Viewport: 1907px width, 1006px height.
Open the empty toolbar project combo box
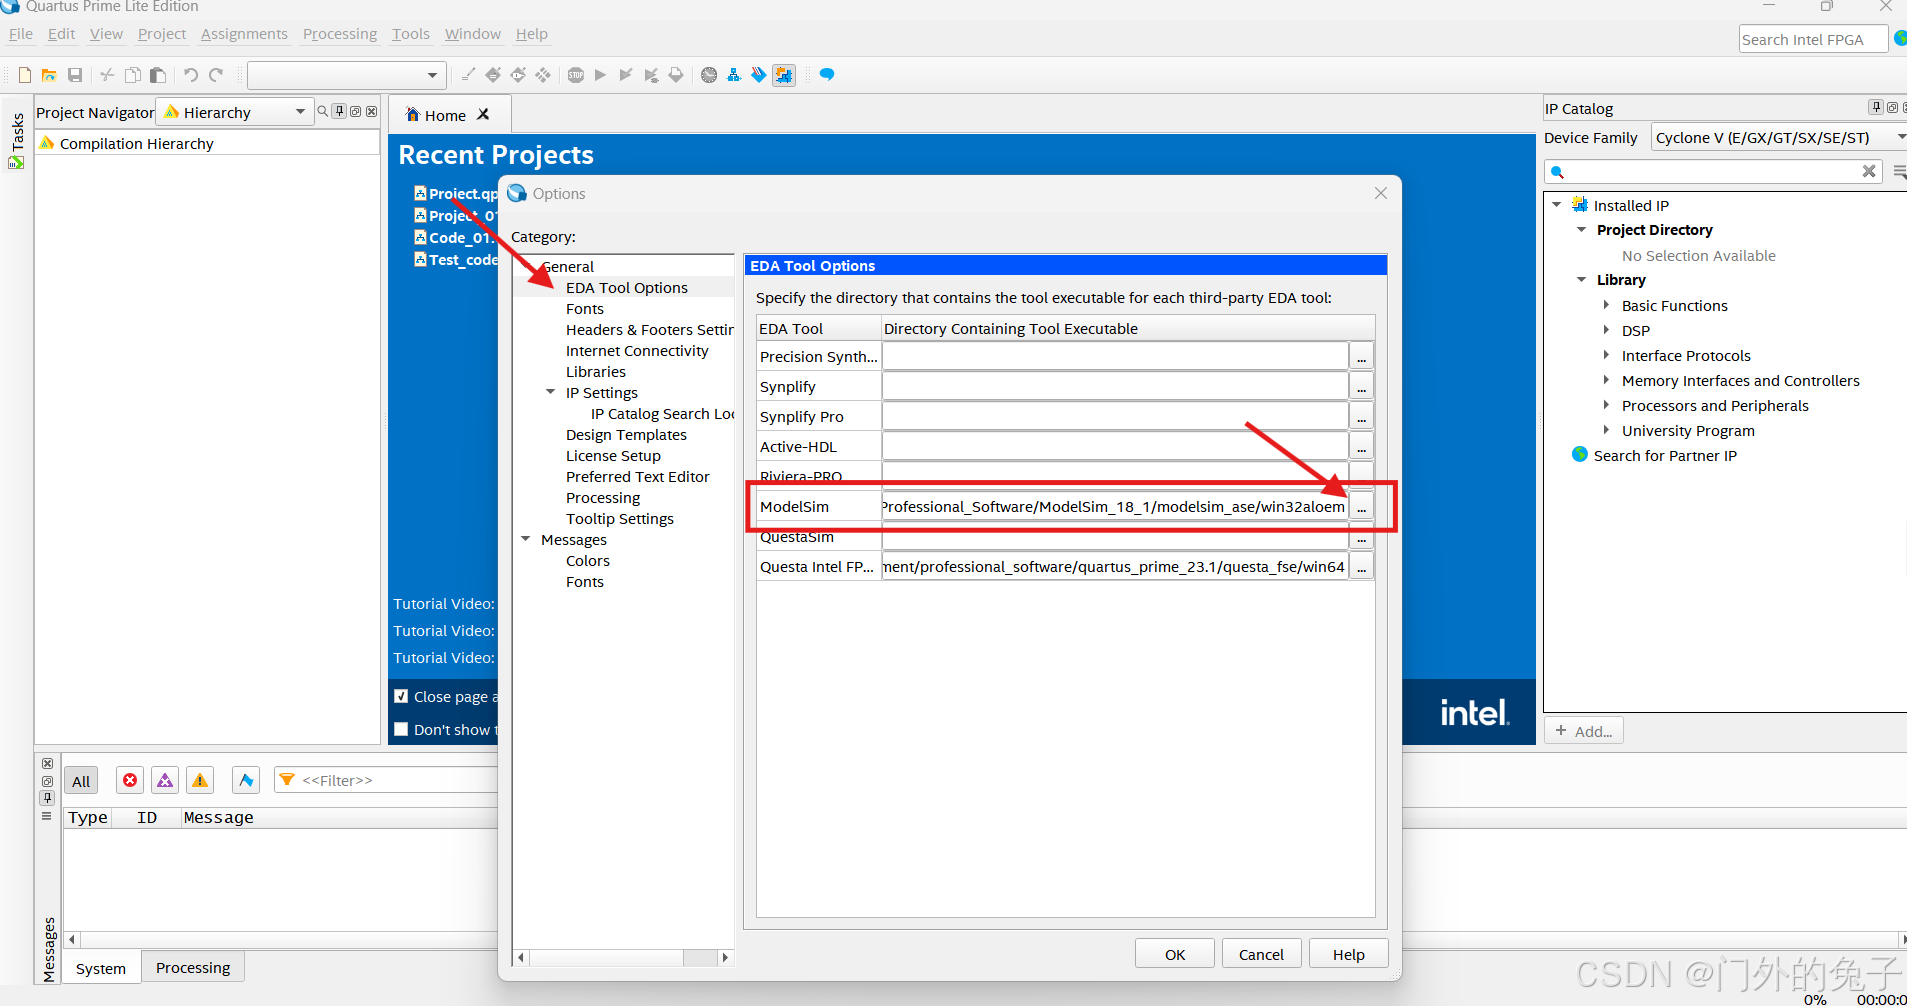[x=346, y=75]
